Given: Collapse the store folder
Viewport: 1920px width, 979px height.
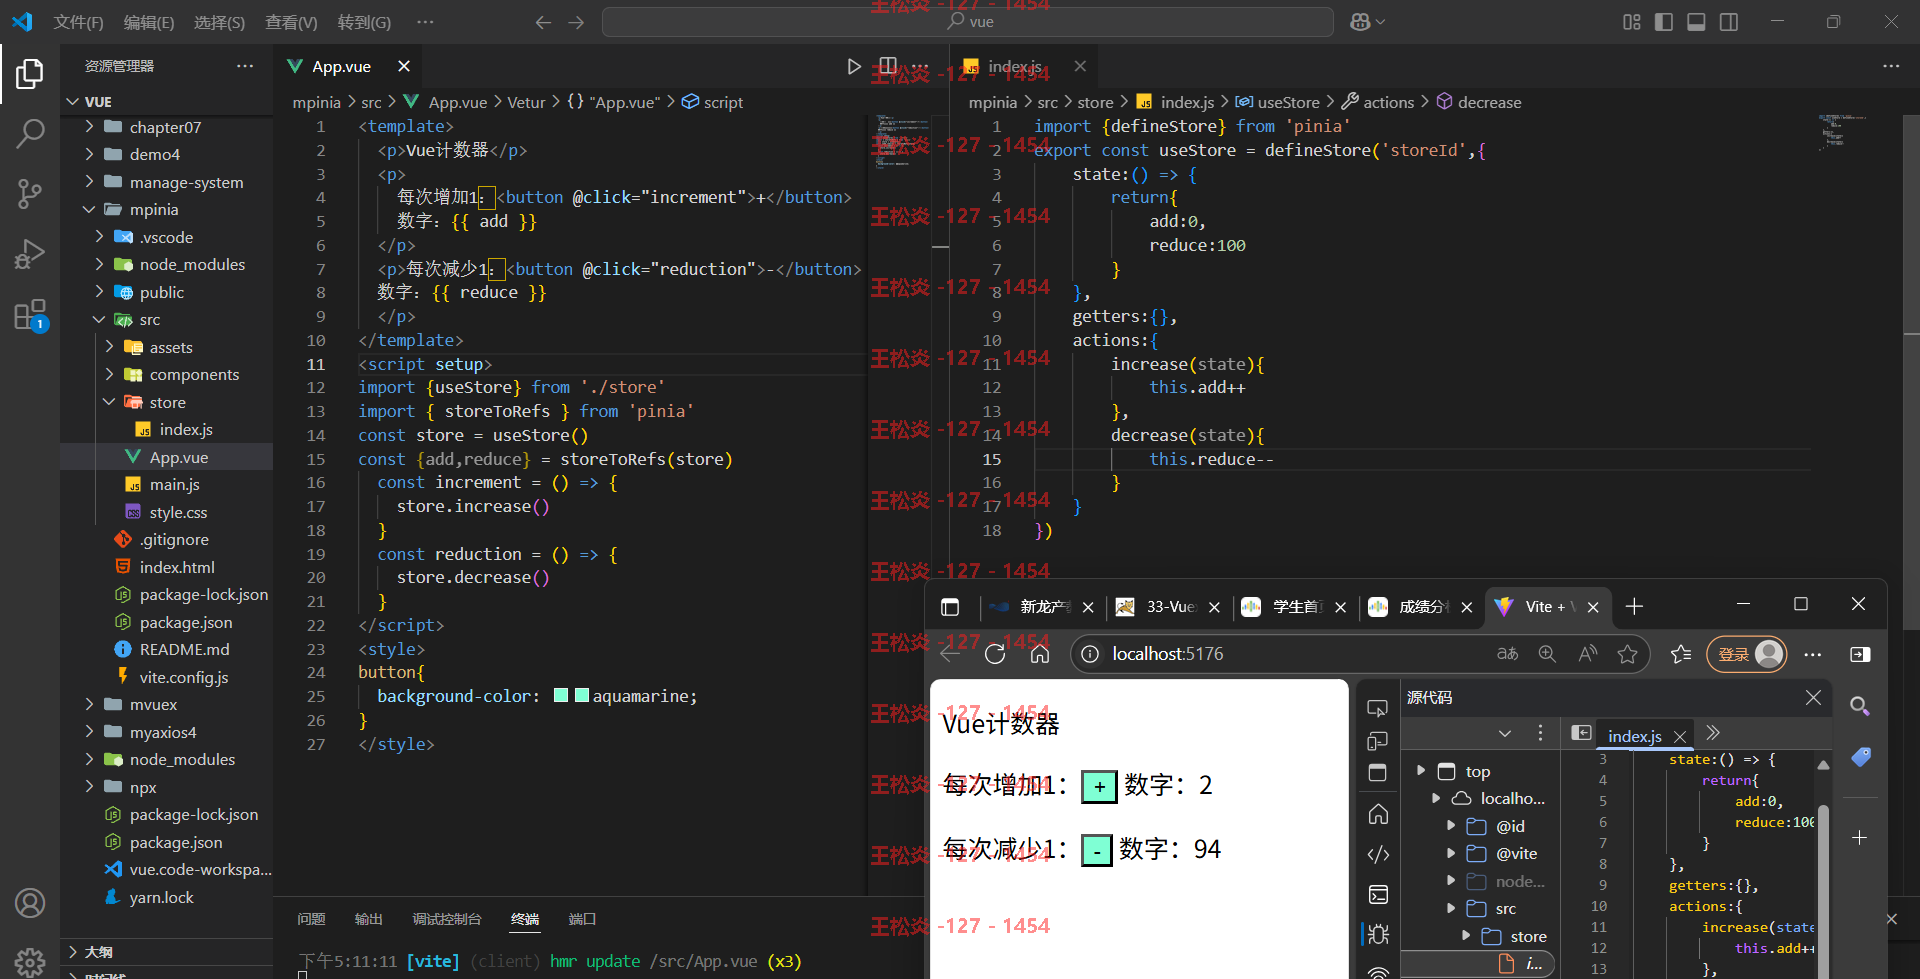Looking at the screenshot, I should click(166, 402).
